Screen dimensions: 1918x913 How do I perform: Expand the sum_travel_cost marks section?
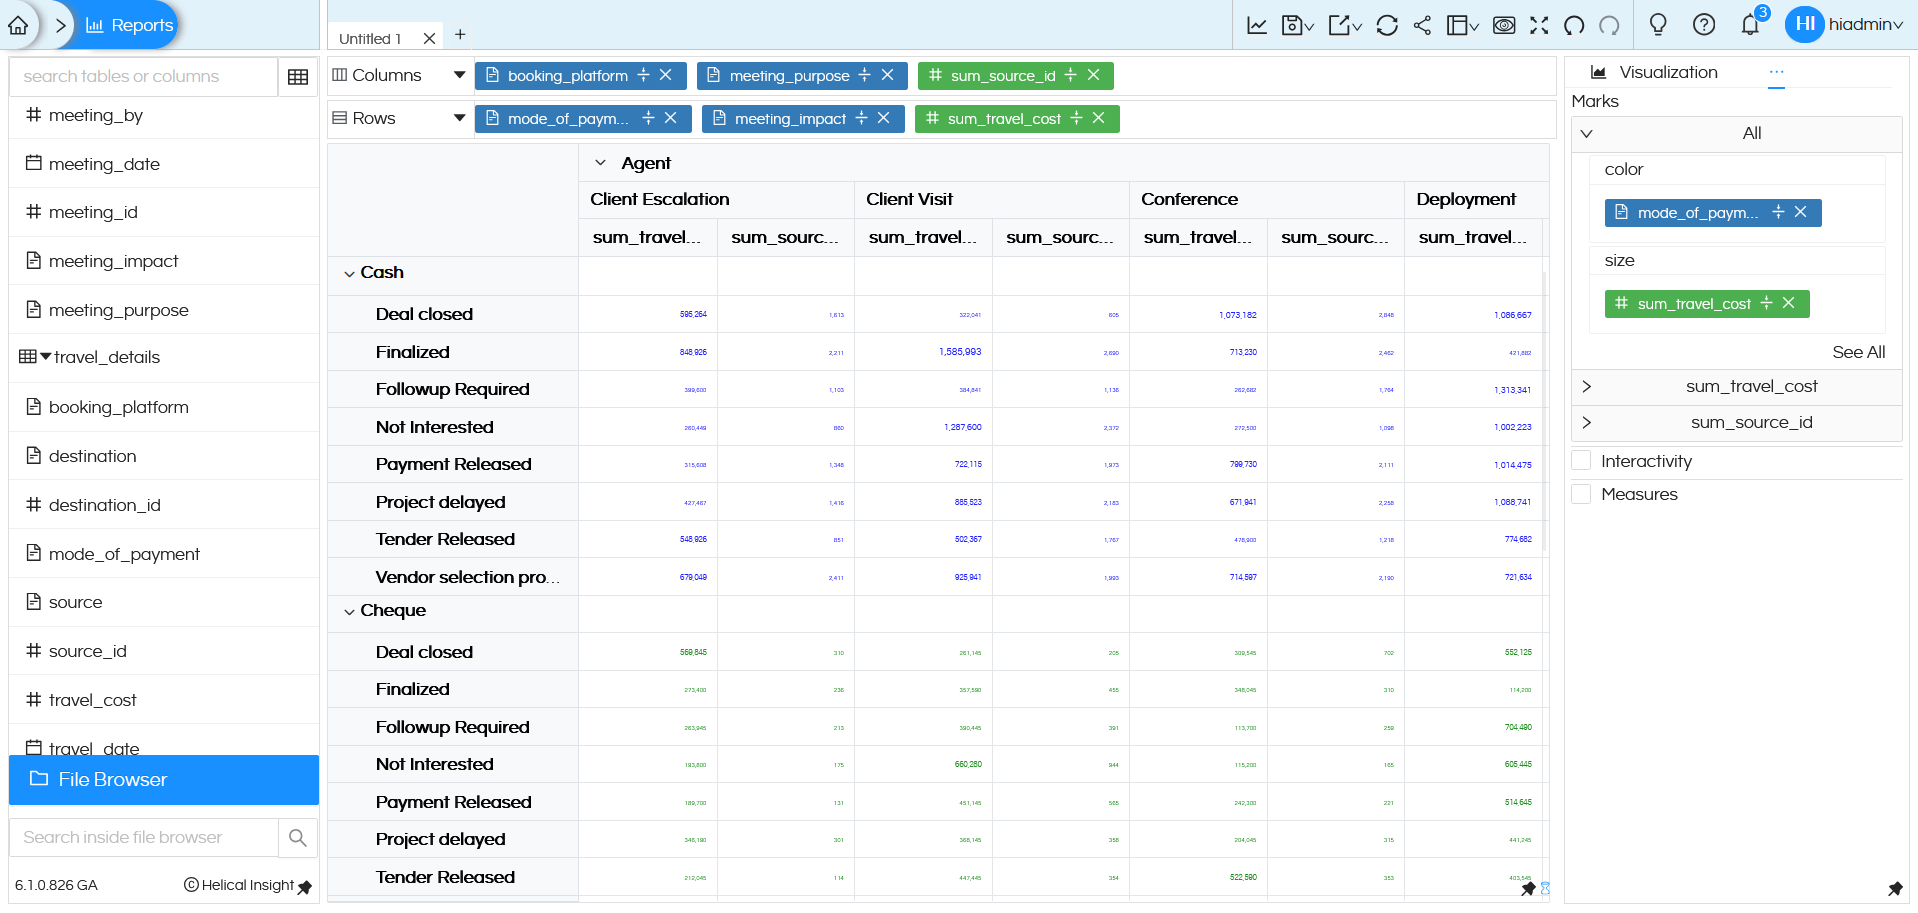(1587, 386)
